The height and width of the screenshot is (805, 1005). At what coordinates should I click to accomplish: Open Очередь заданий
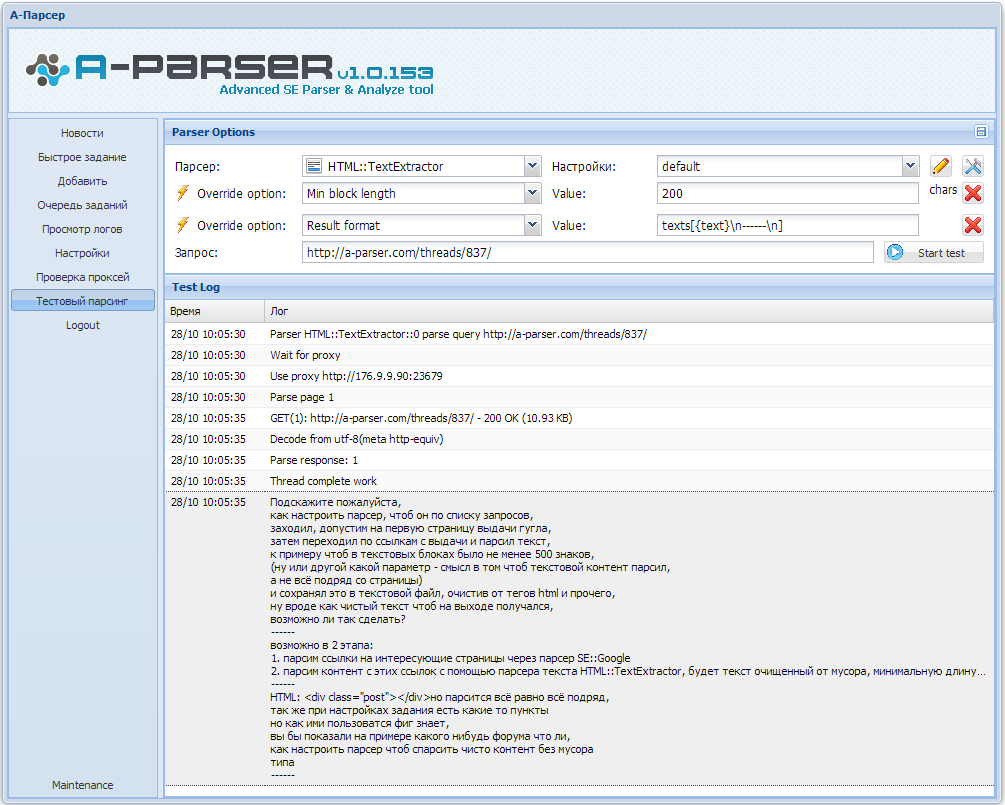(x=83, y=205)
